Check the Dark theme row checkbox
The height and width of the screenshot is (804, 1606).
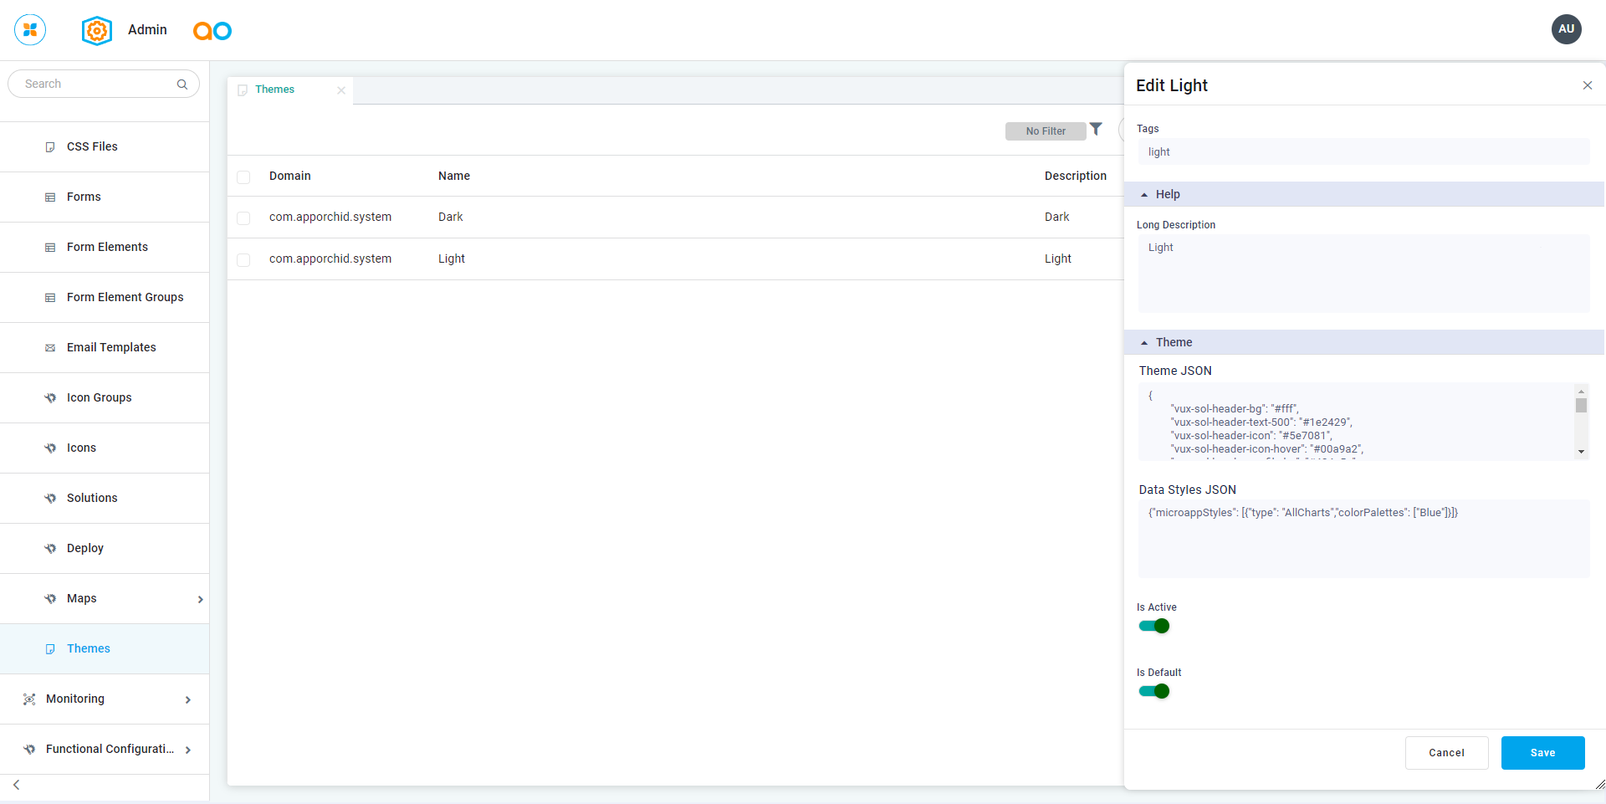(244, 218)
